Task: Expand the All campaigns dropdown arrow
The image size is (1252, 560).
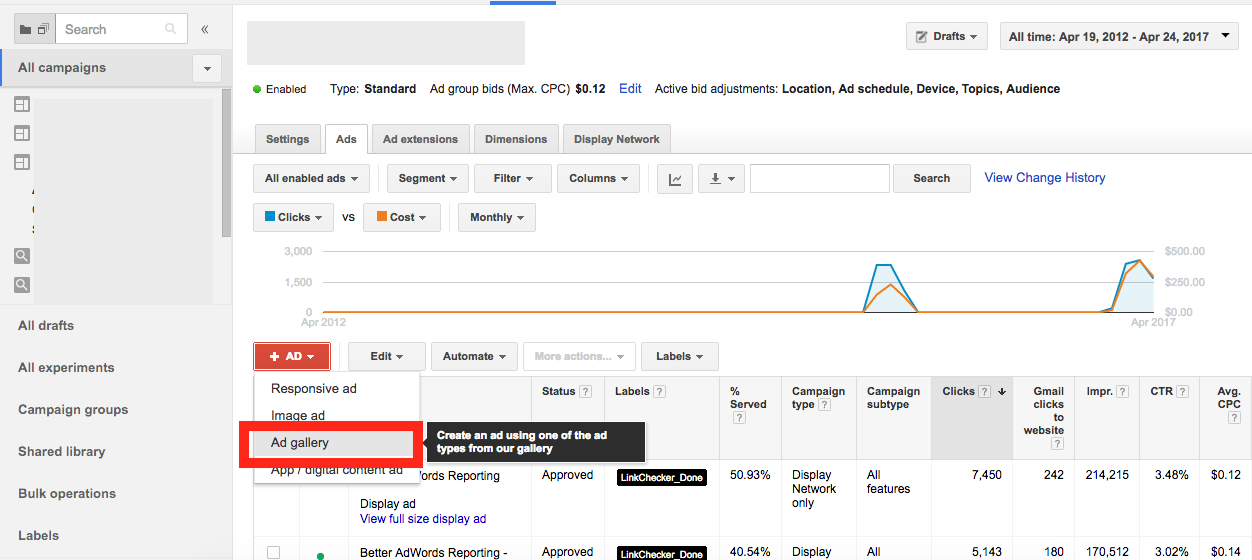Action: pos(207,69)
